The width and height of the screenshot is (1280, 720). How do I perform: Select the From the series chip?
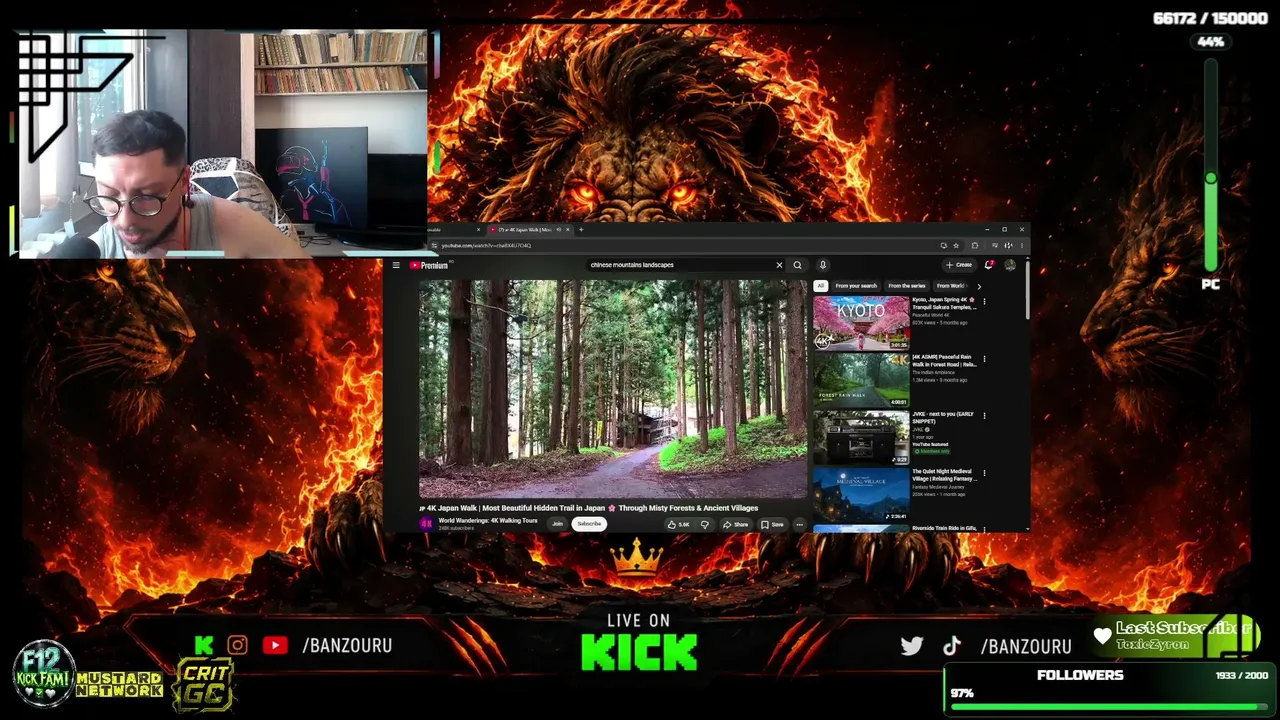coord(907,286)
